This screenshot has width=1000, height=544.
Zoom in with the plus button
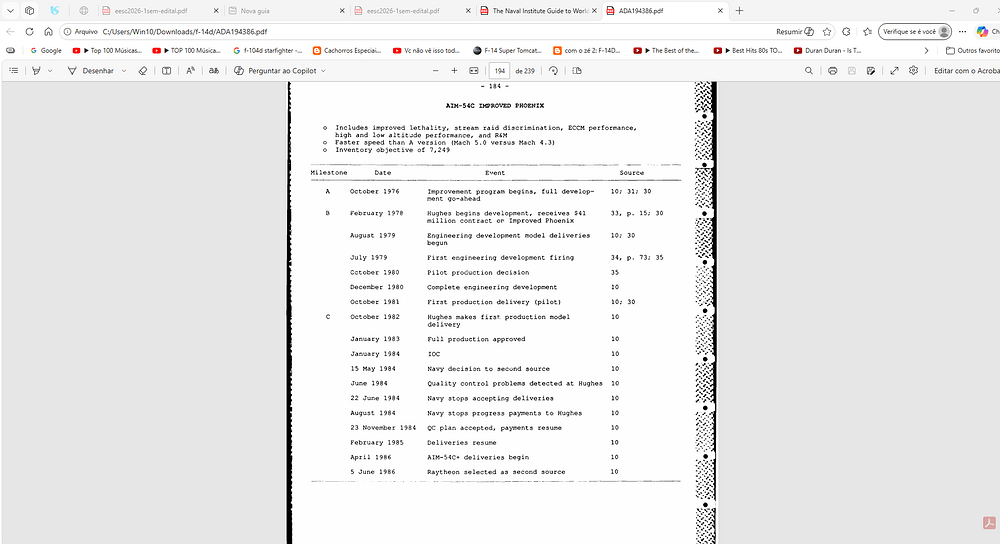click(454, 71)
